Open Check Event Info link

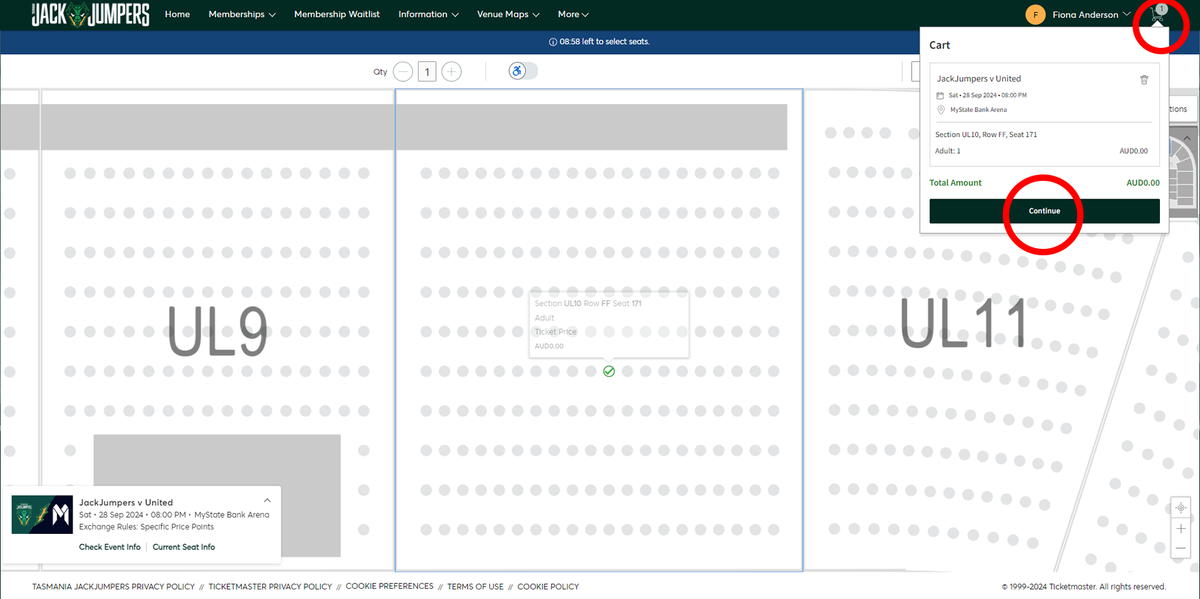(110, 547)
